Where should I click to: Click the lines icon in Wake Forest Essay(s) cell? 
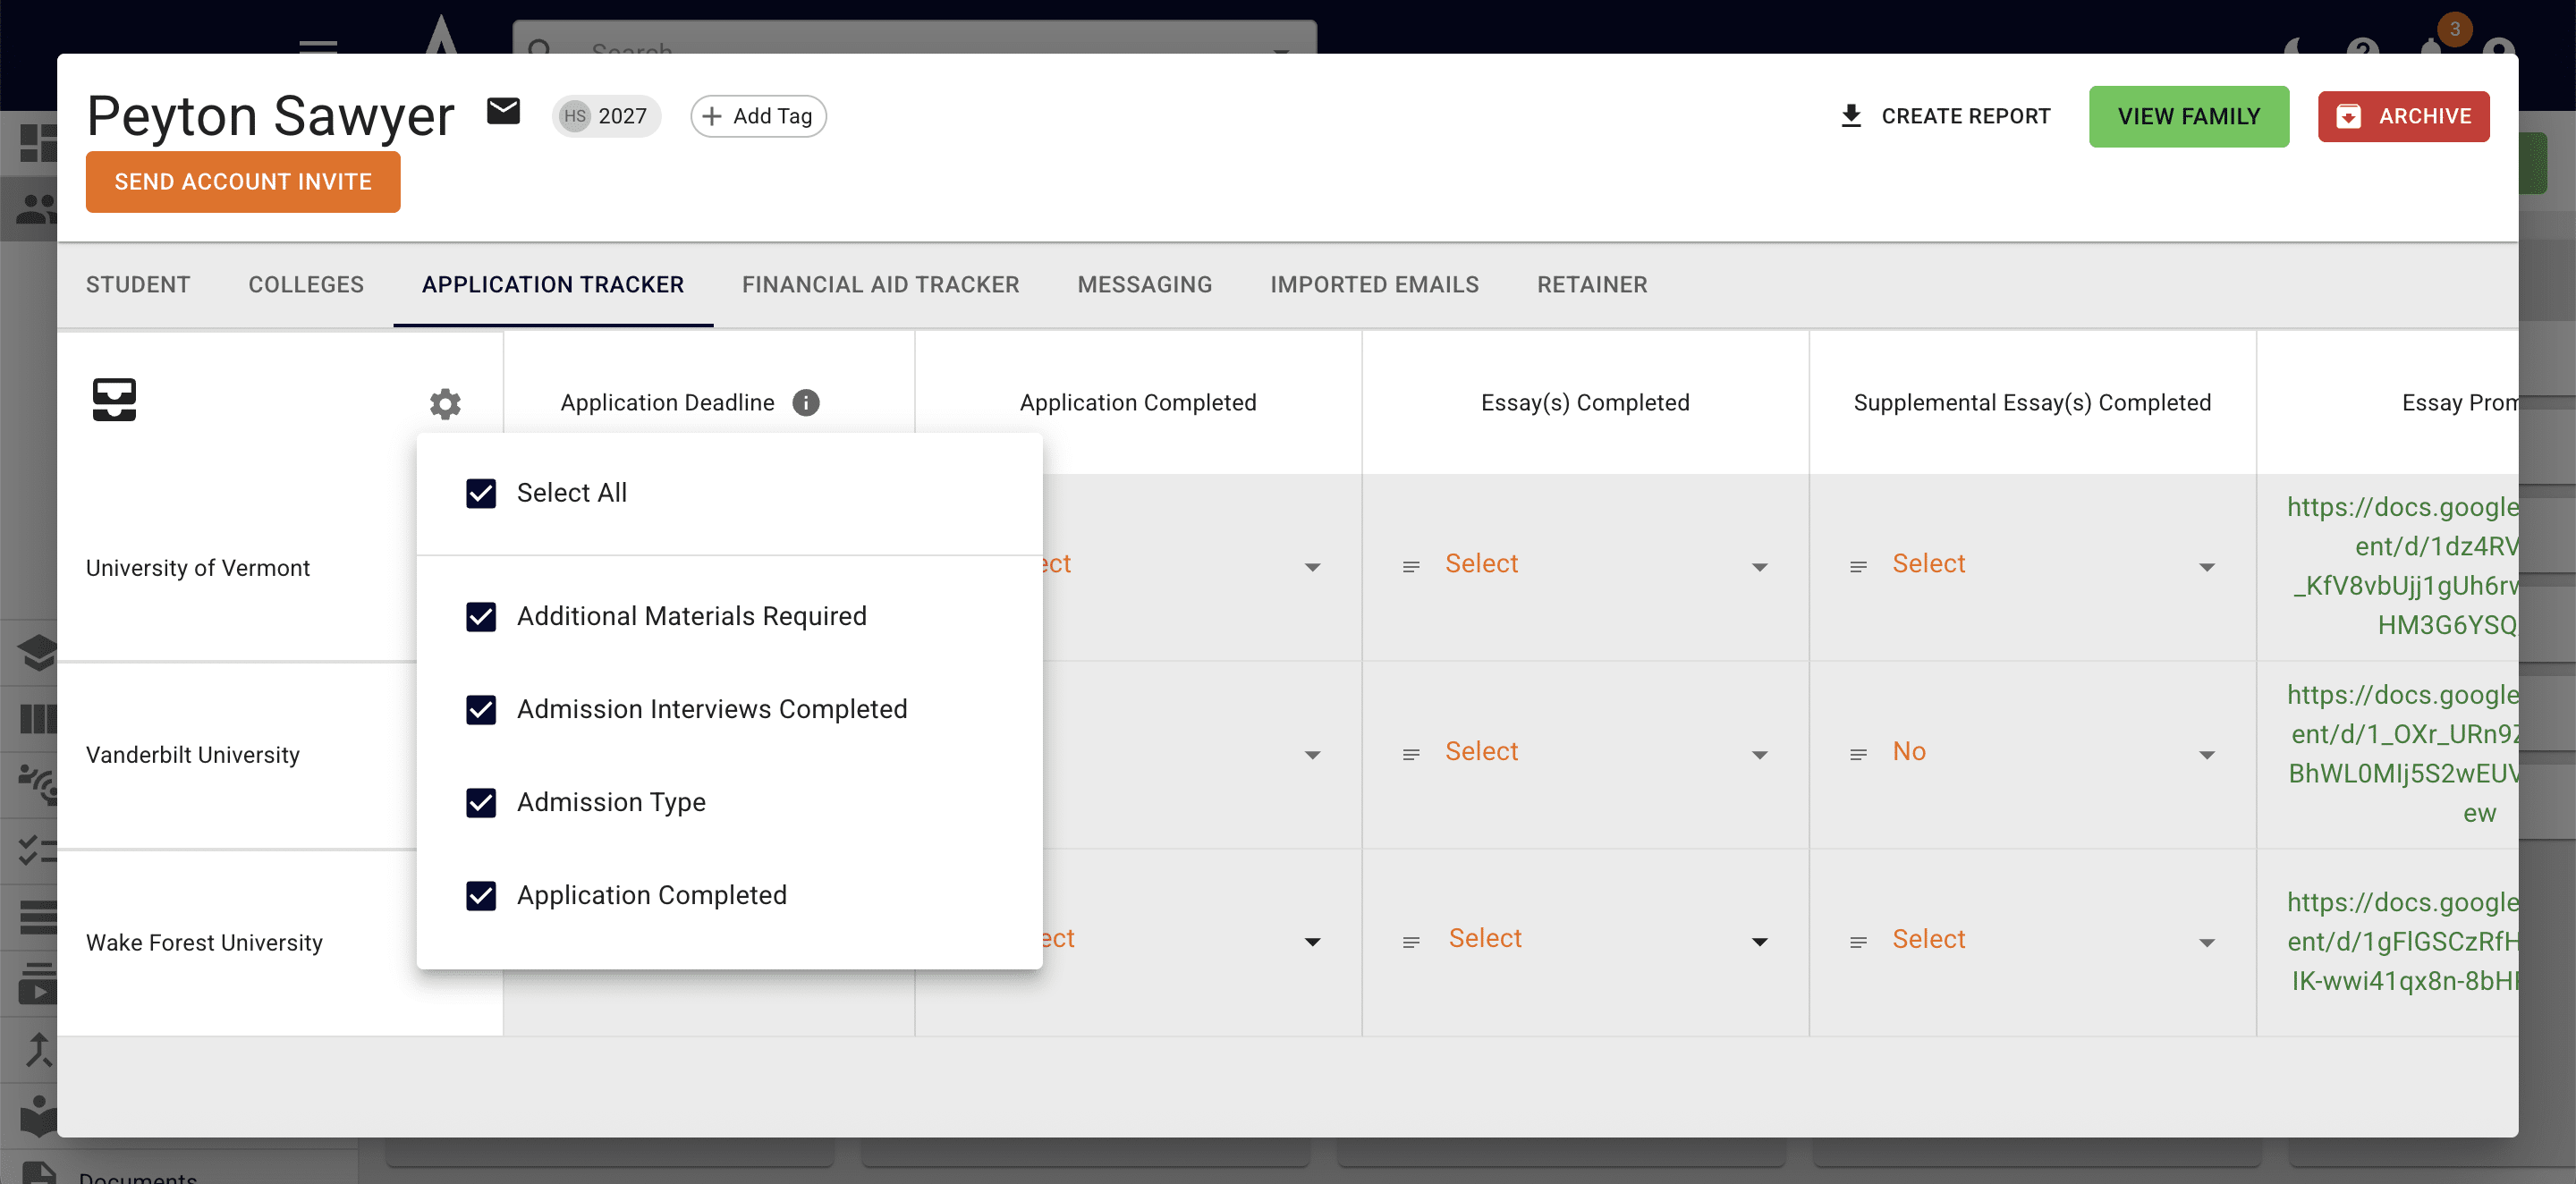coord(1410,942)
